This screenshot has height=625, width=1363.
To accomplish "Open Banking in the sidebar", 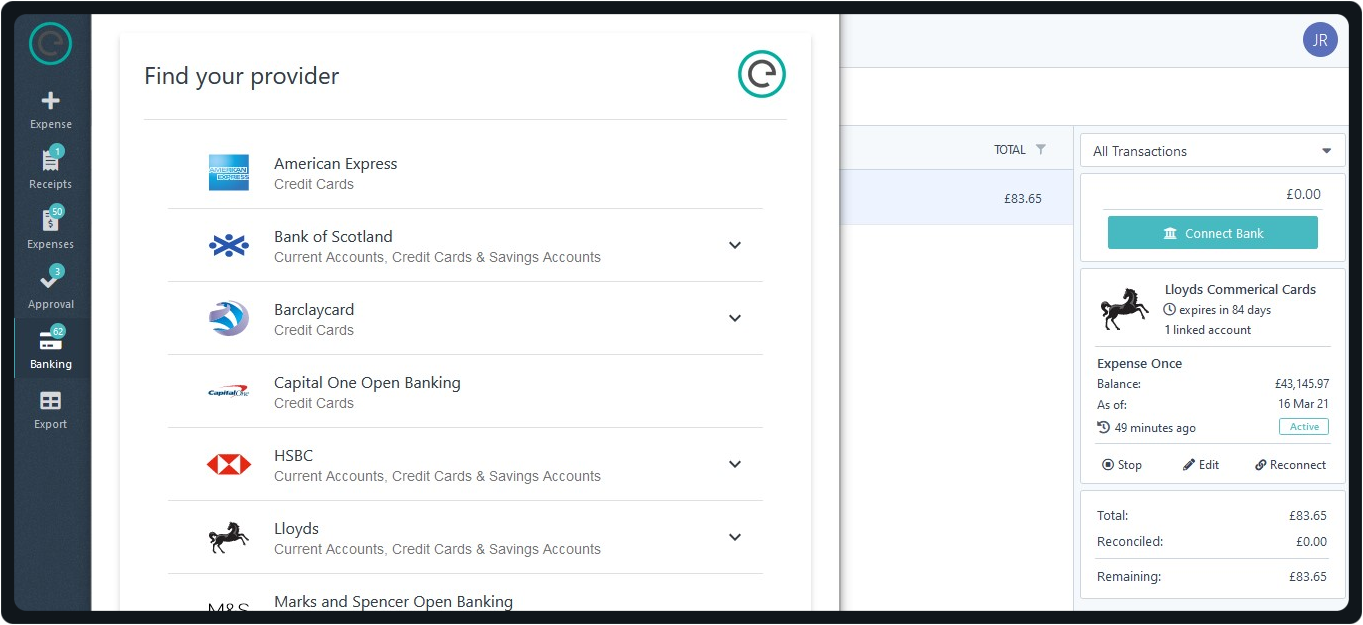I will (x=50, y=349).
